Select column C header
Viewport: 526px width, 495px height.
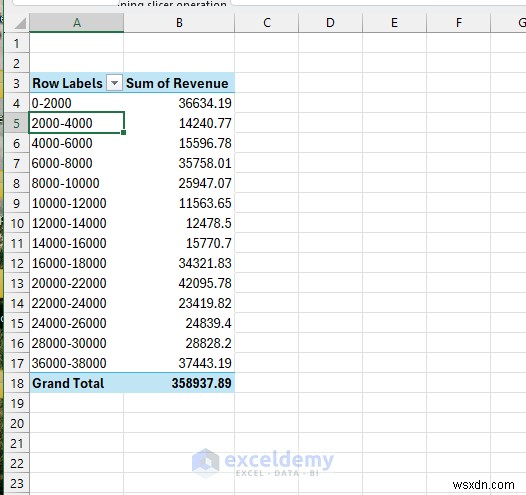[x=267, y=23]
